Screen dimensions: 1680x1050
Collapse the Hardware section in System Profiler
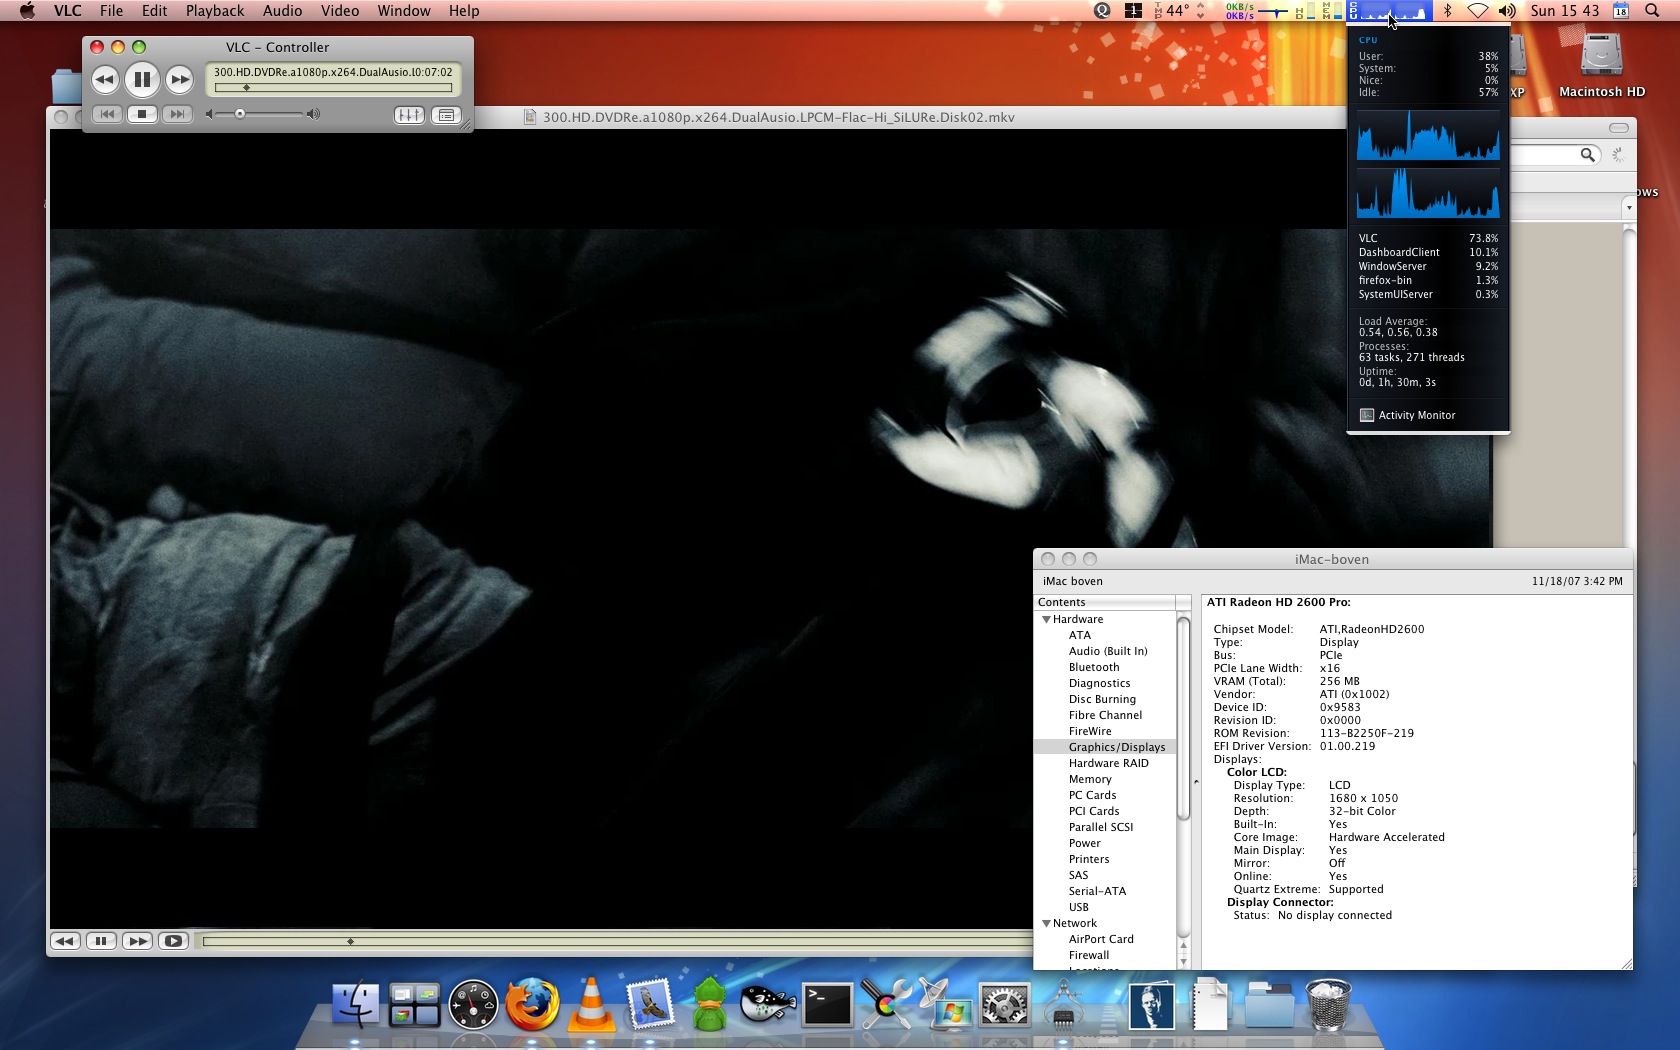(1047, 619)
